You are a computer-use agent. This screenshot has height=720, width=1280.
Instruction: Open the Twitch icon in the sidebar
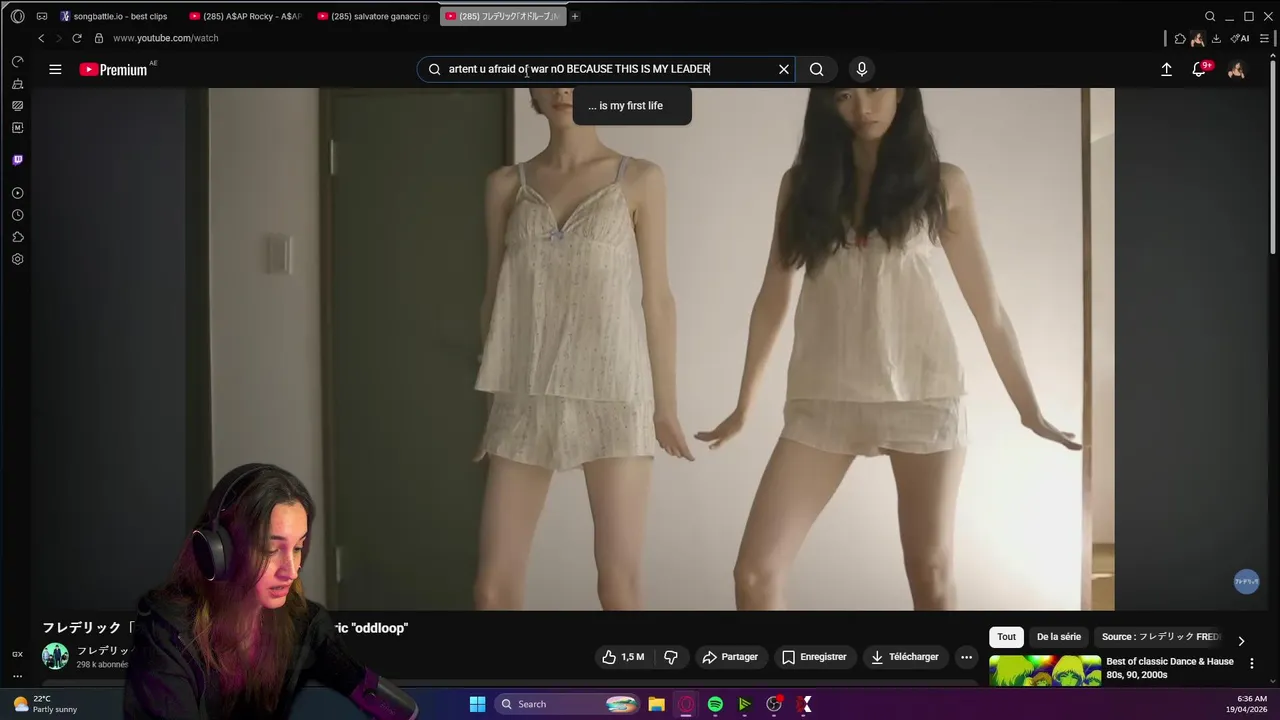pyautogui.click(x=17, y=160)
